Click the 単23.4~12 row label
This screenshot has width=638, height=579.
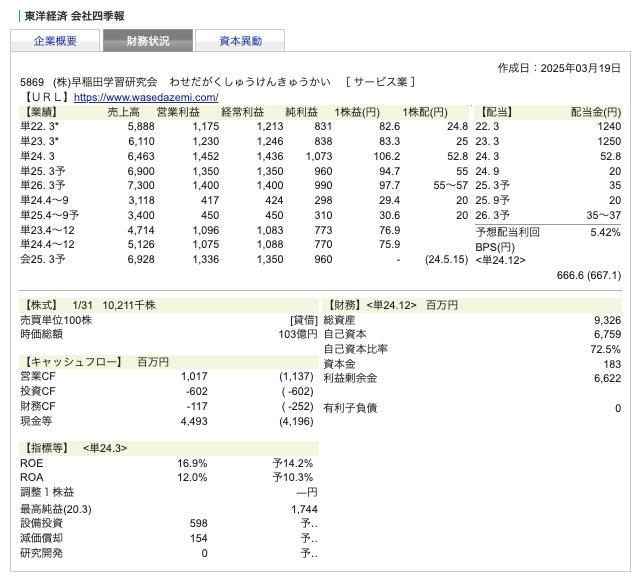(47, 230)
